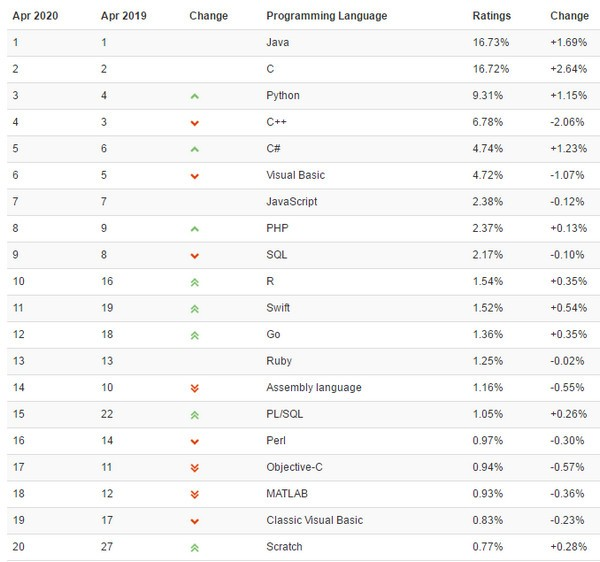Click the JavaScript language name
Image resolution: width=600 pixels, height=562 pixels.
[292, 202]
